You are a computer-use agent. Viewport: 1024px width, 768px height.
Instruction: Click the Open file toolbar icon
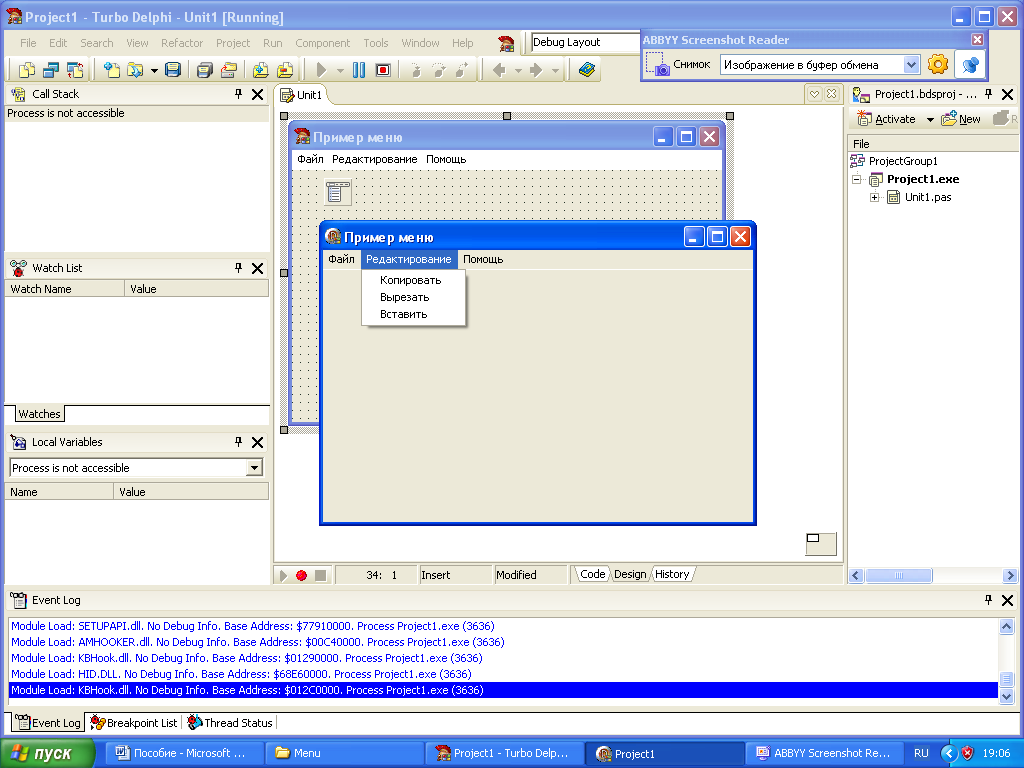tap(135, 69)
